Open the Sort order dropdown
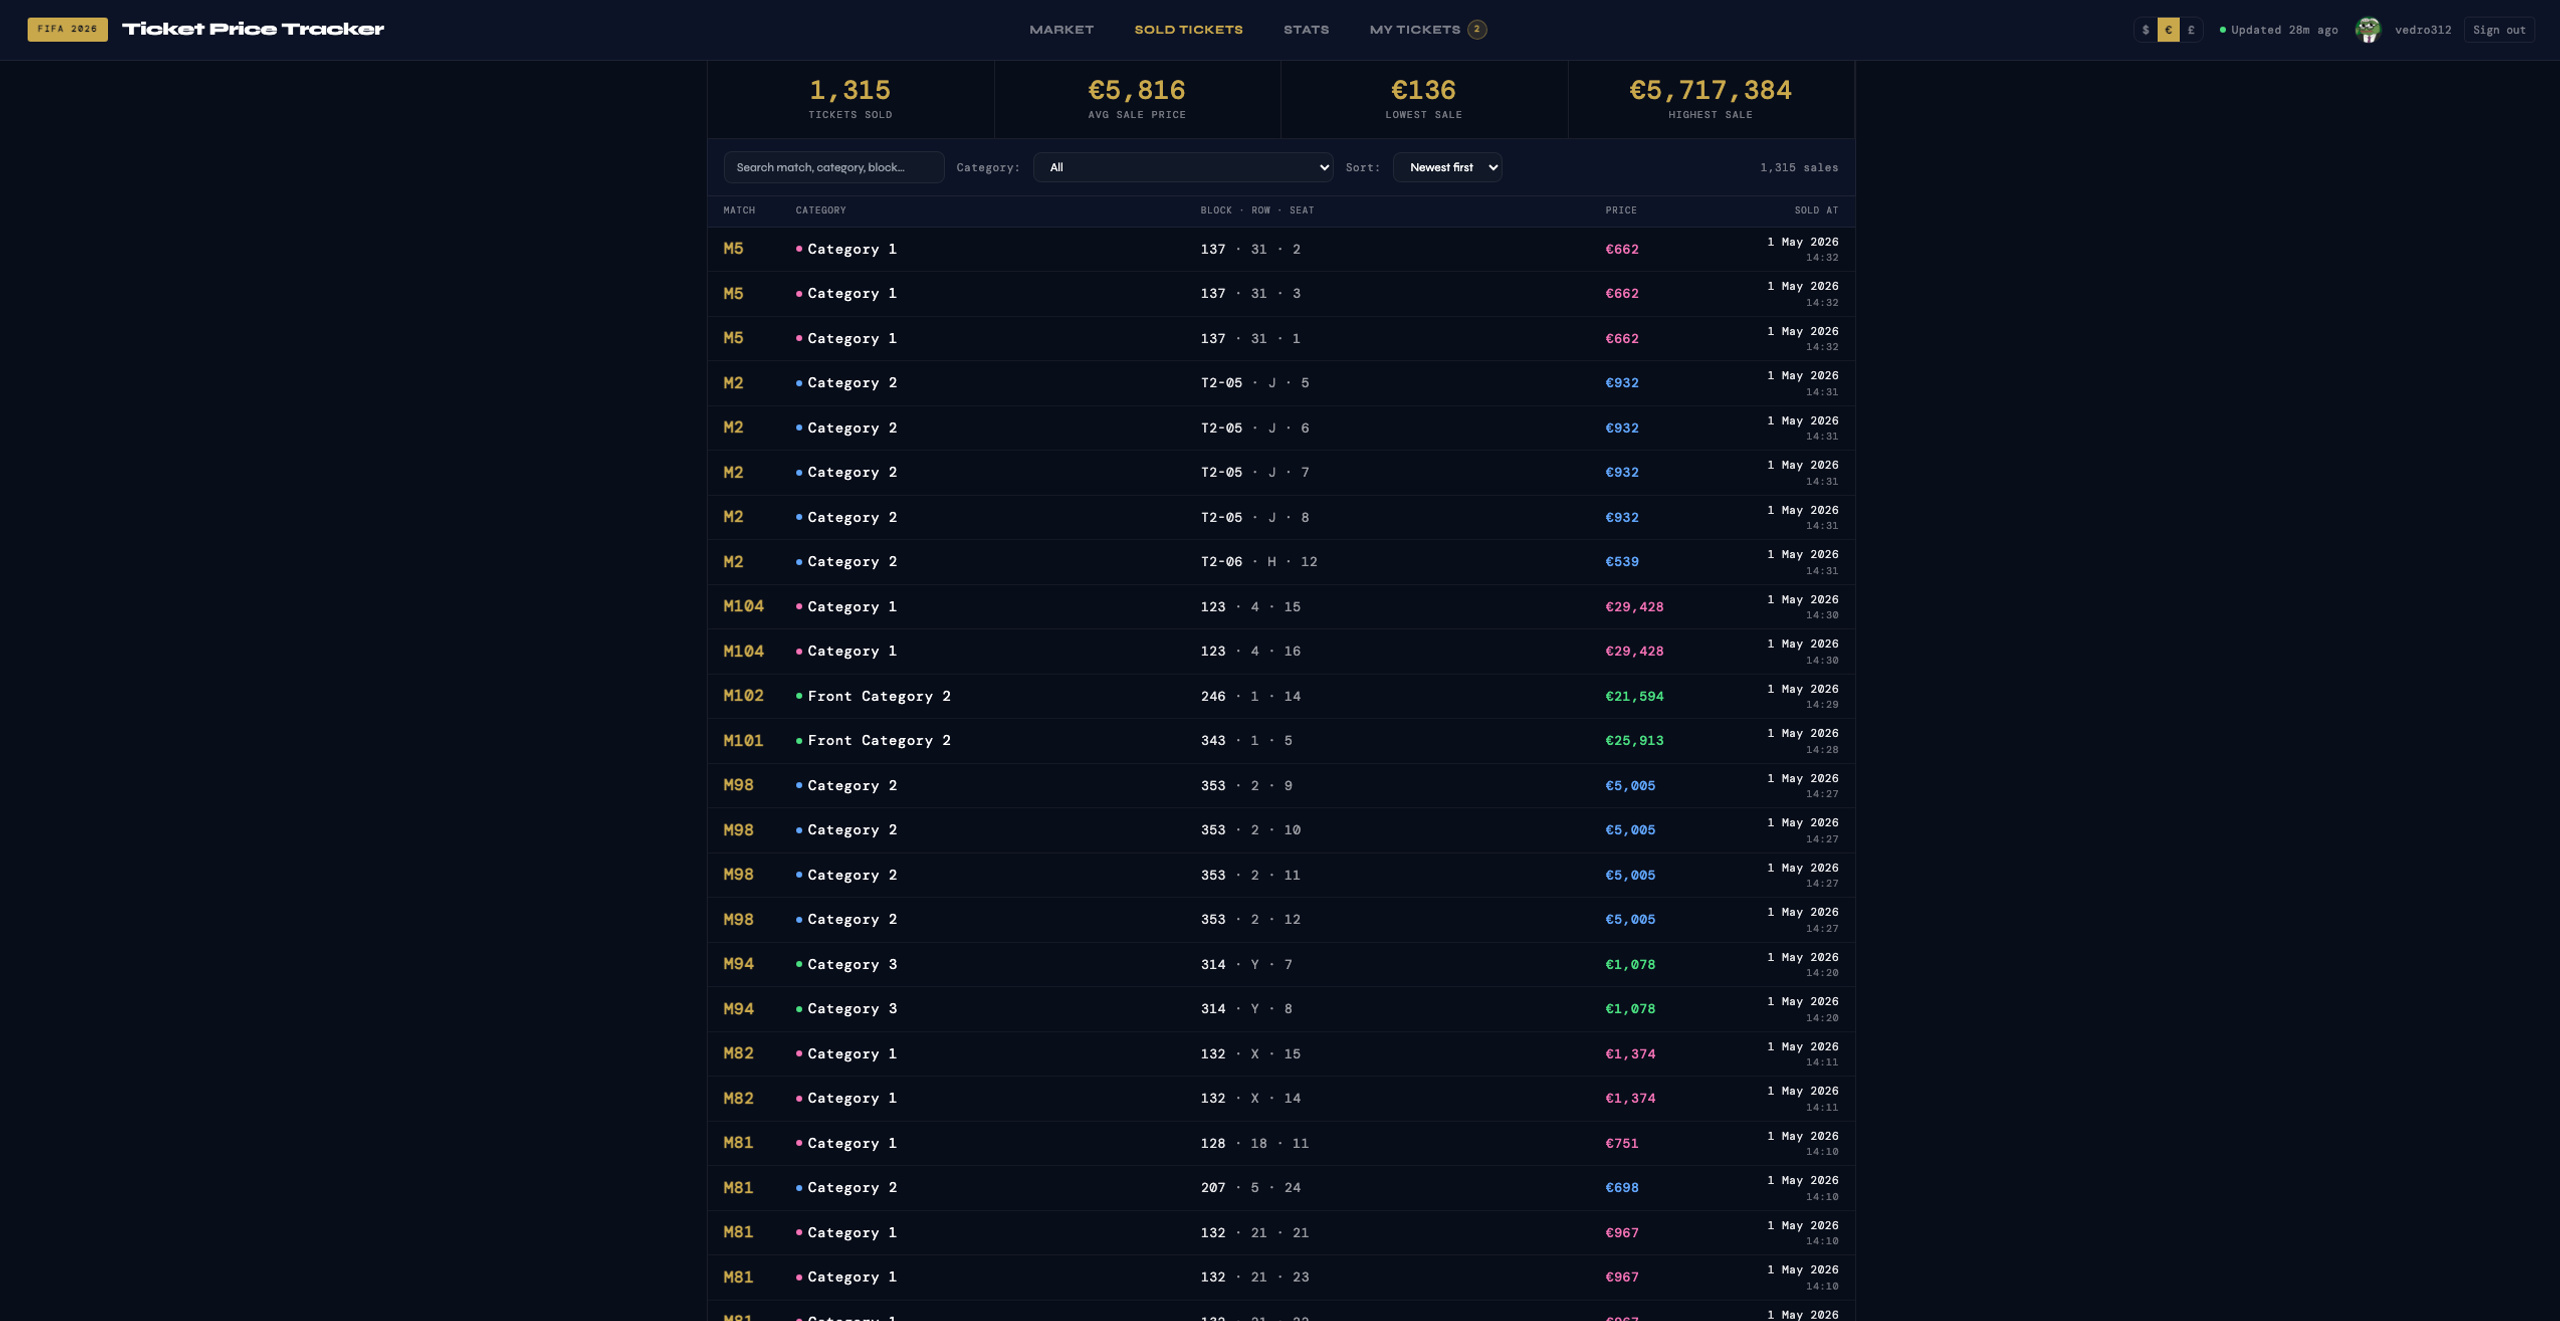The width and height of the screenshot is (2560, 1321). 1447,167
